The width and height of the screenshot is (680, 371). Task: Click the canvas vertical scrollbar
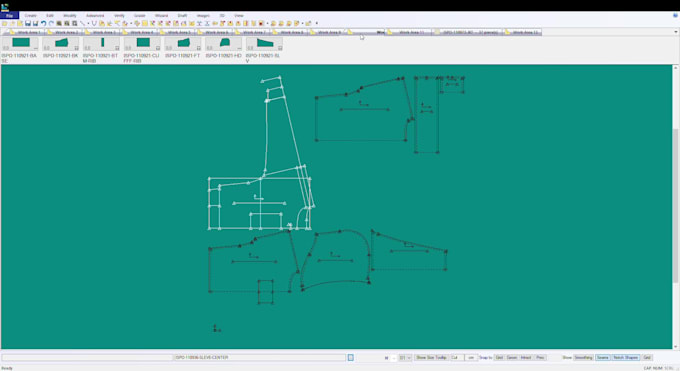point(675,207)
